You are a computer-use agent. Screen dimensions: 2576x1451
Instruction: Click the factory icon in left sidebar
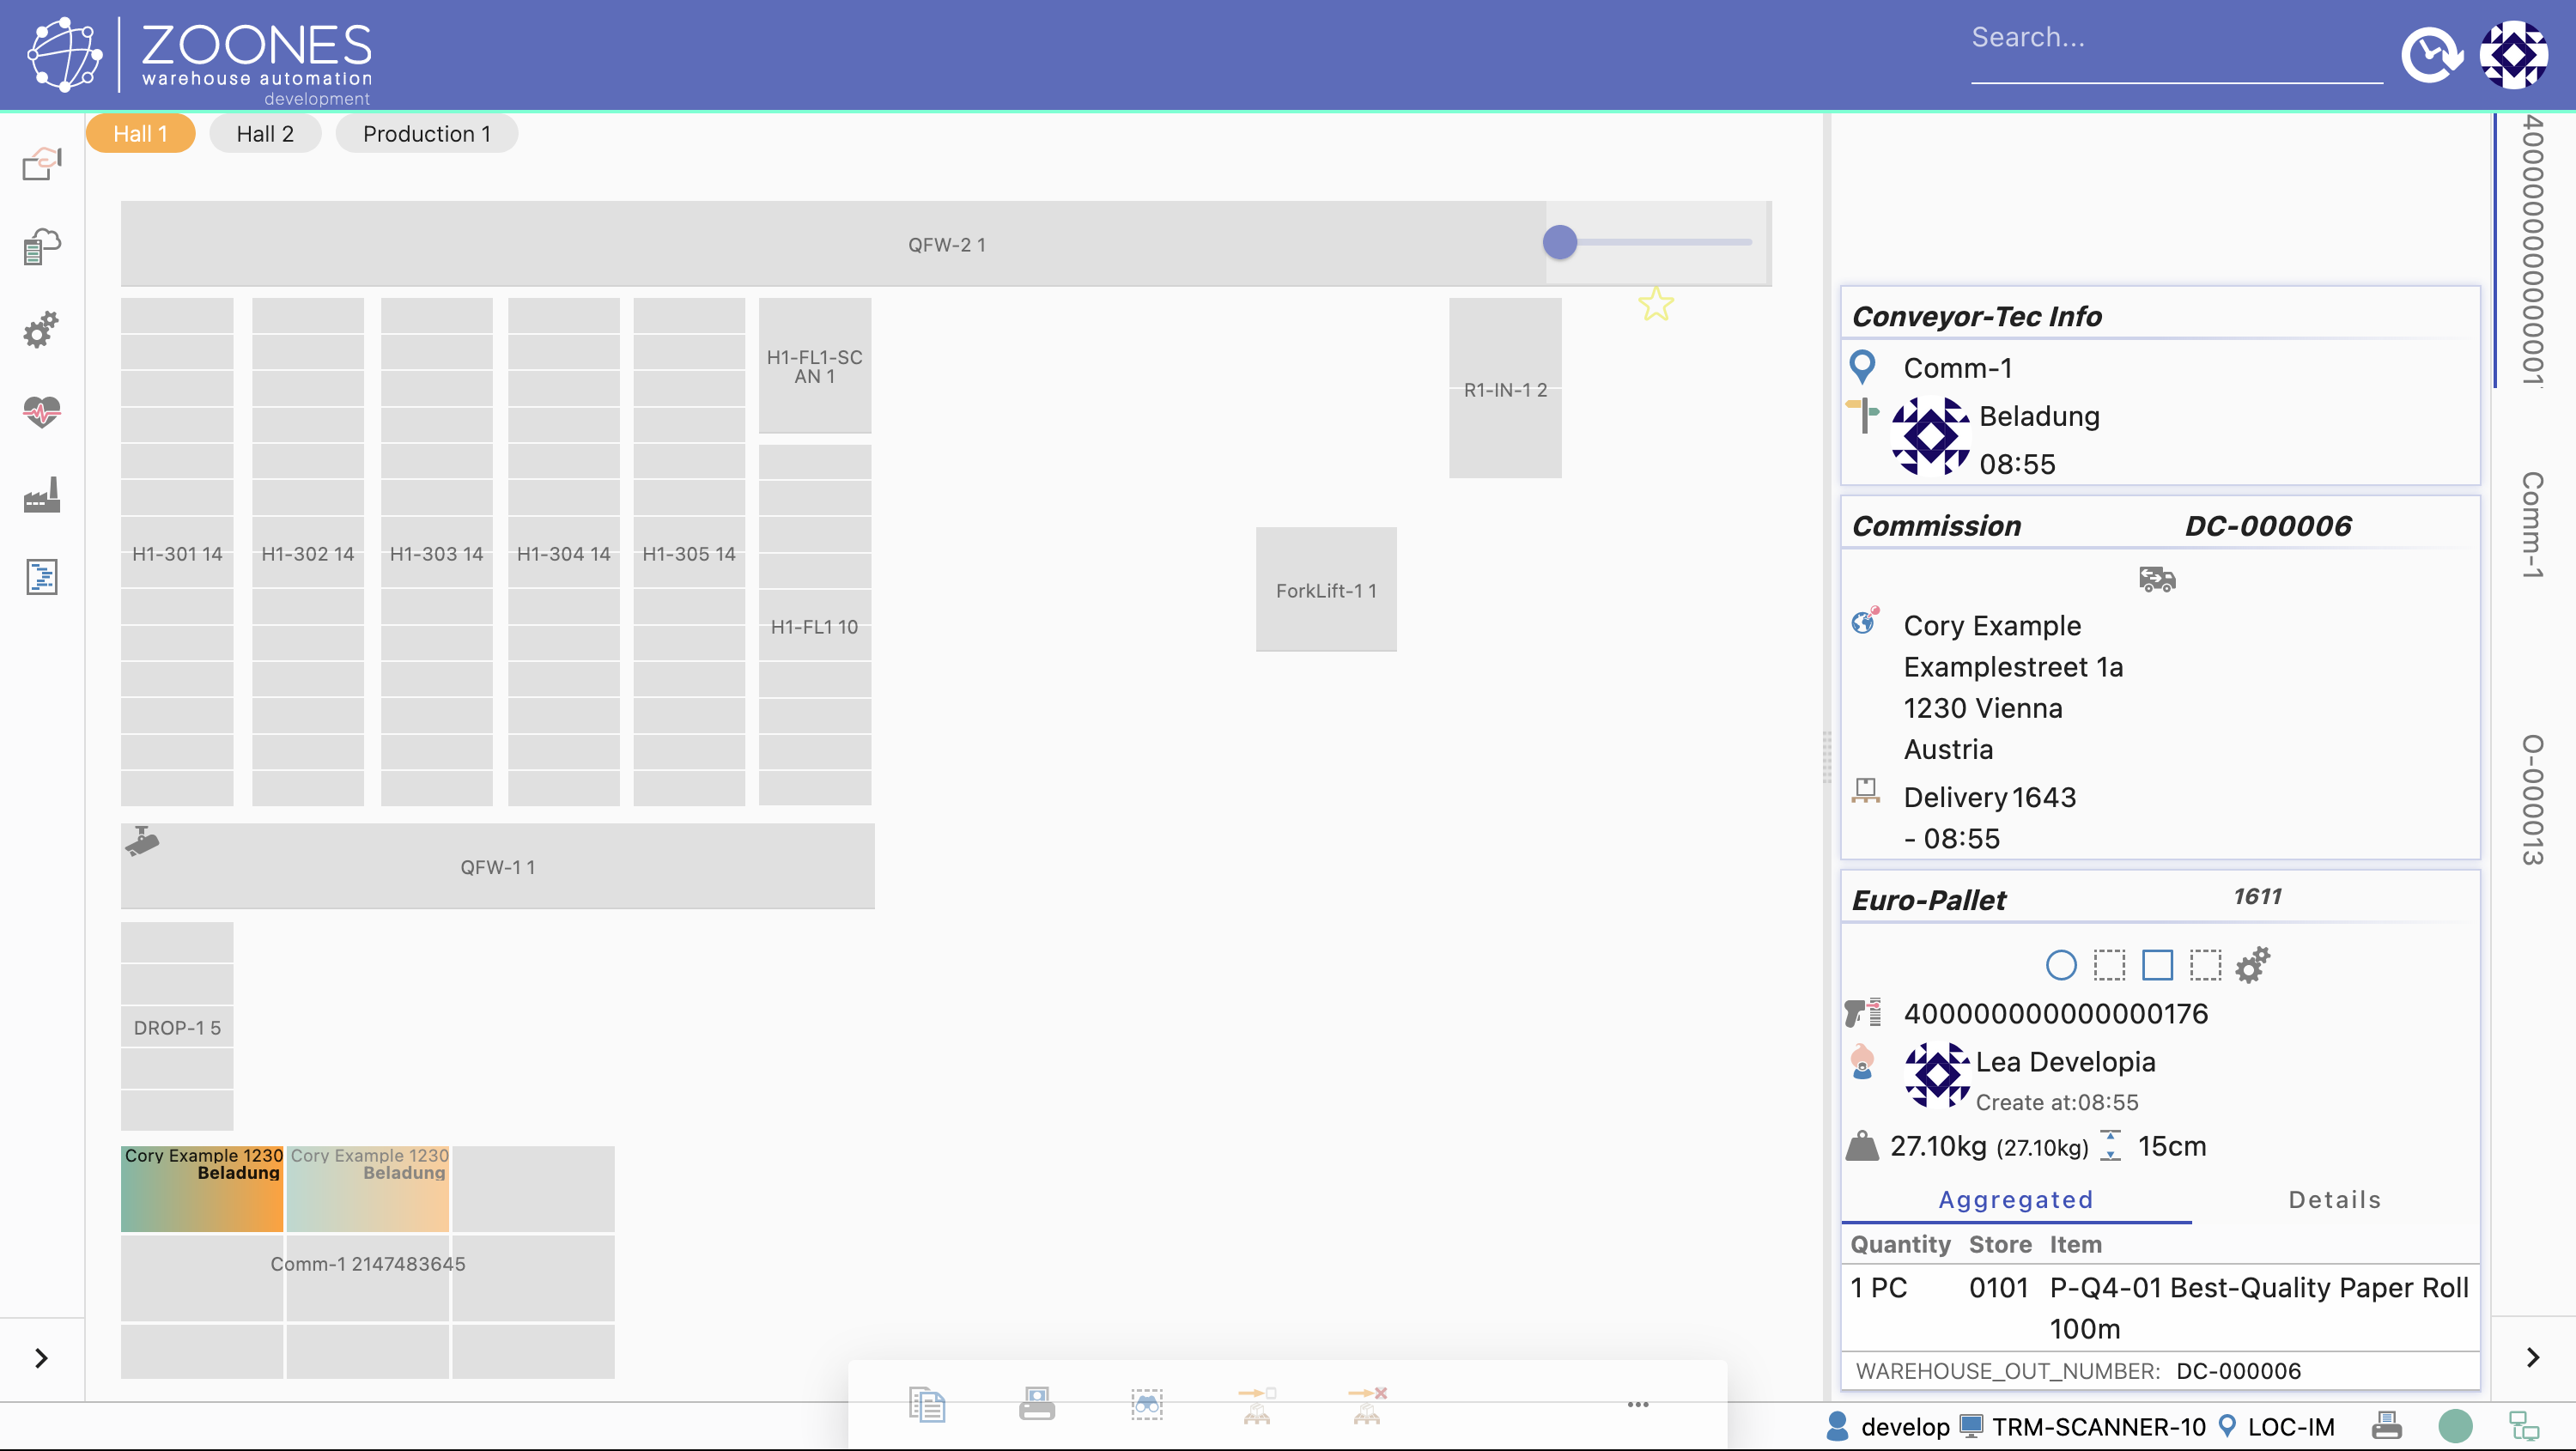pyautogui.click(x=42, y=494)
